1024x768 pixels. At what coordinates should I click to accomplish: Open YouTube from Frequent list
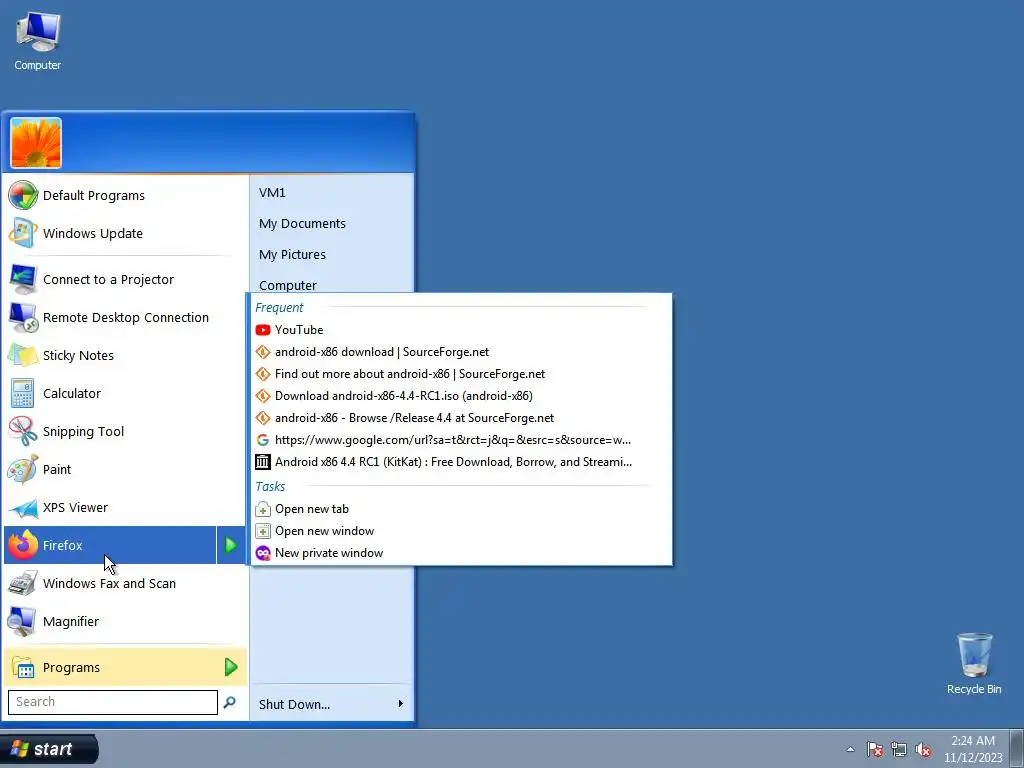[x=461, y=330]
